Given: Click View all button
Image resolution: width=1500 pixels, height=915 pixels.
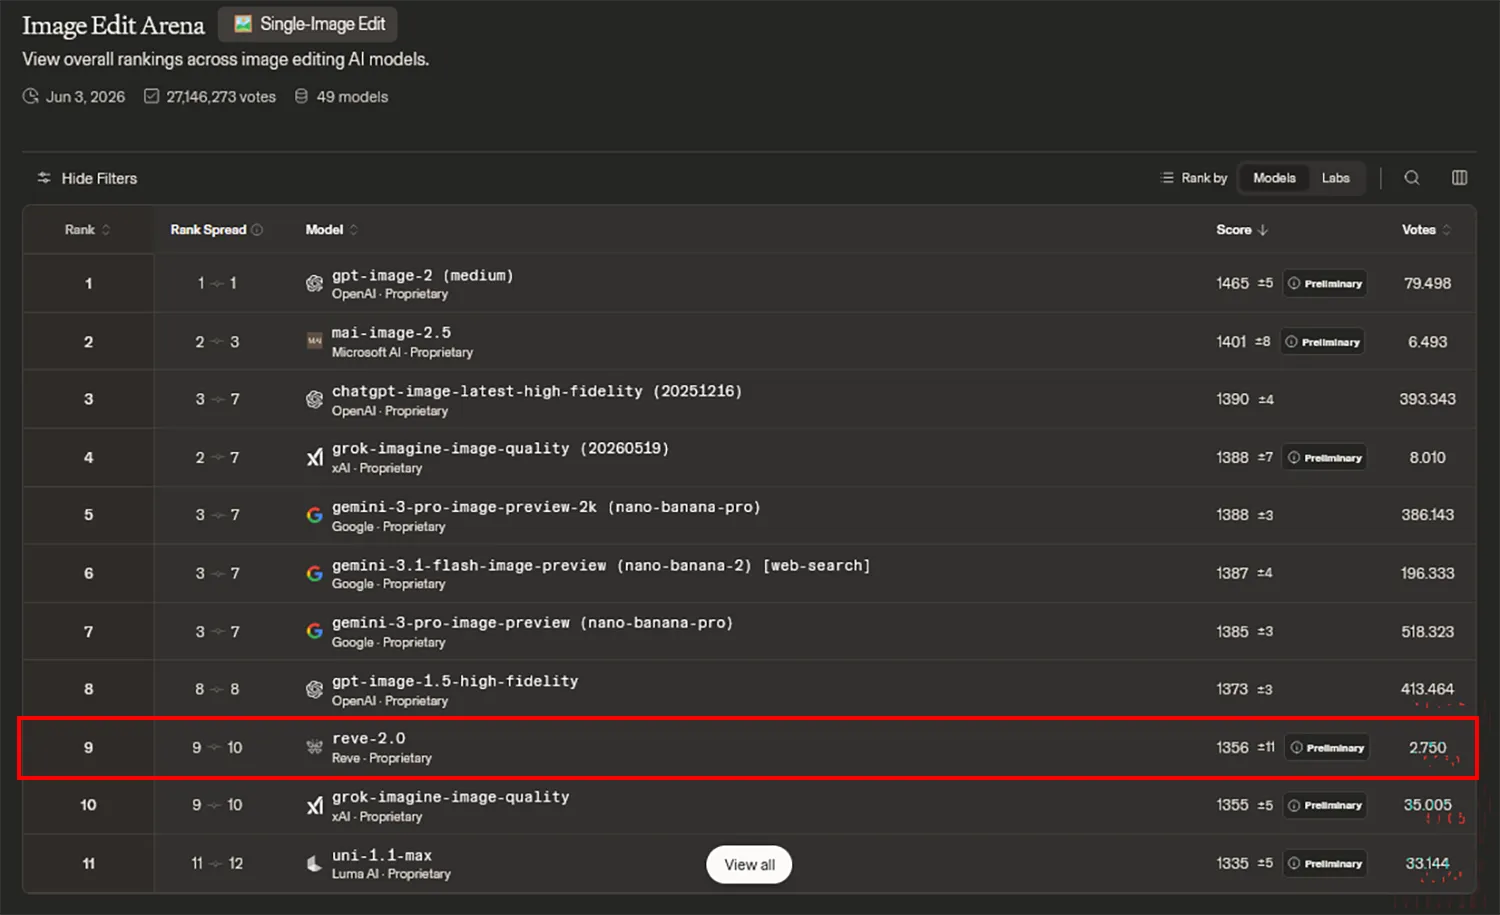Looking at the screenshot, I should (749, 865).
